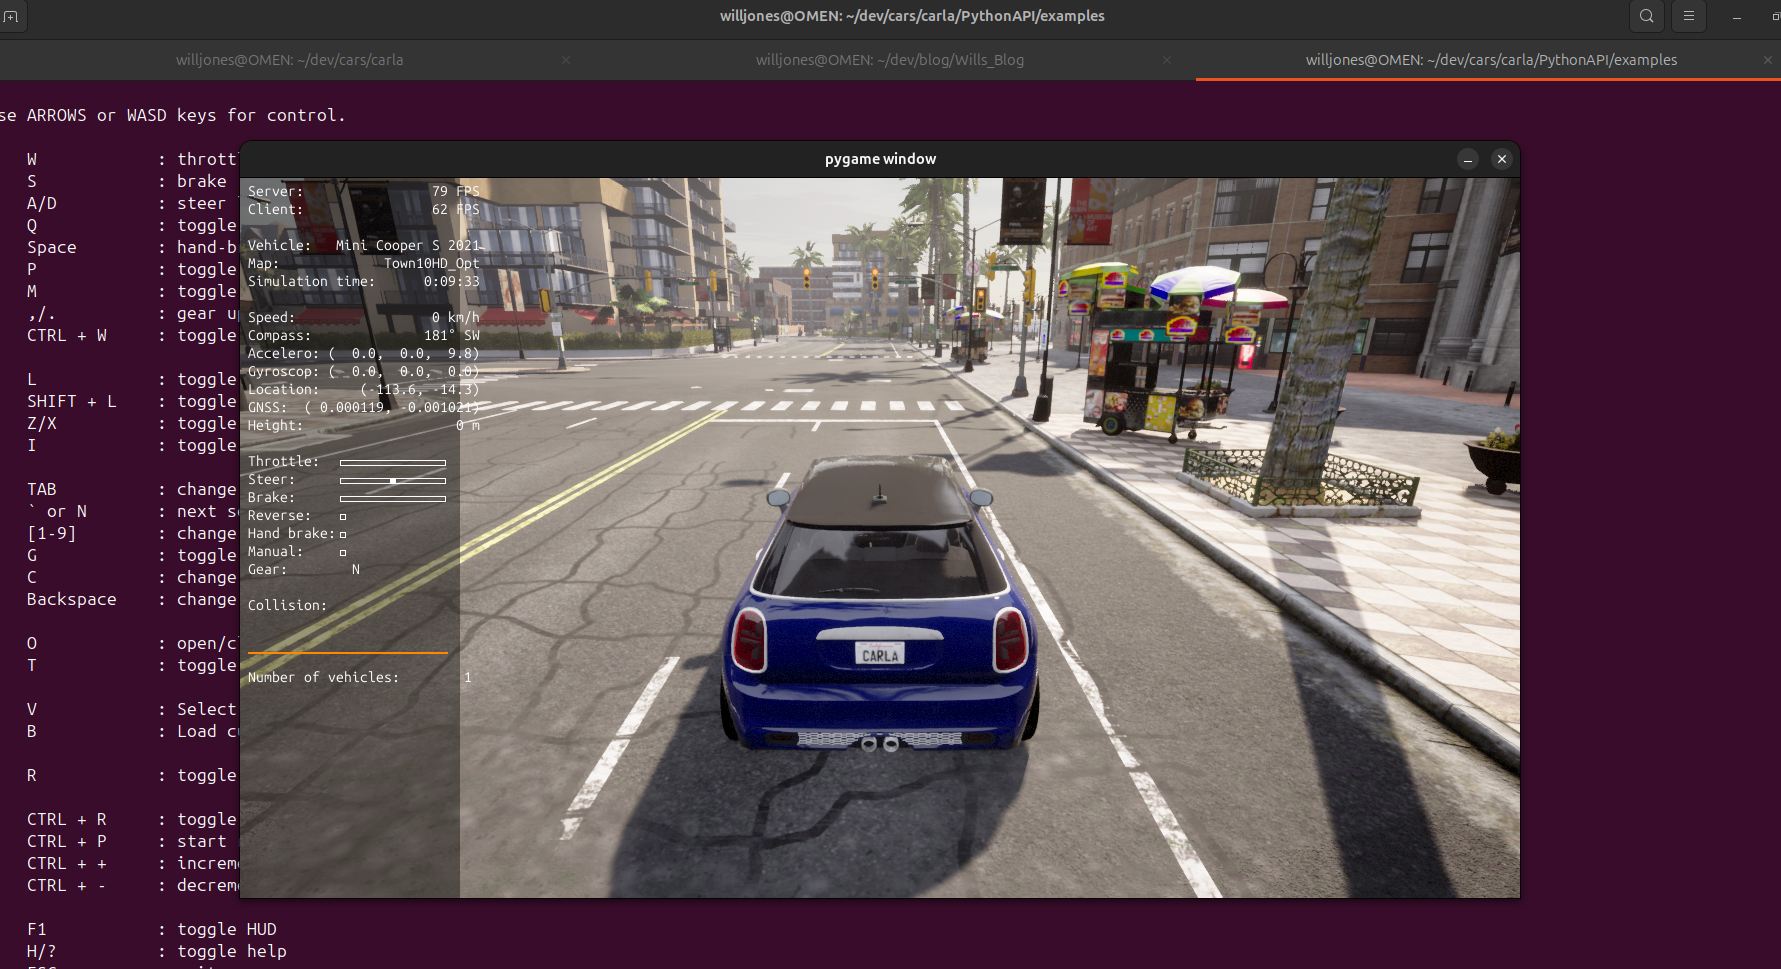Click the 'Height:' readout
This screenshot has width=1781, height=969.
click(364, 425)
